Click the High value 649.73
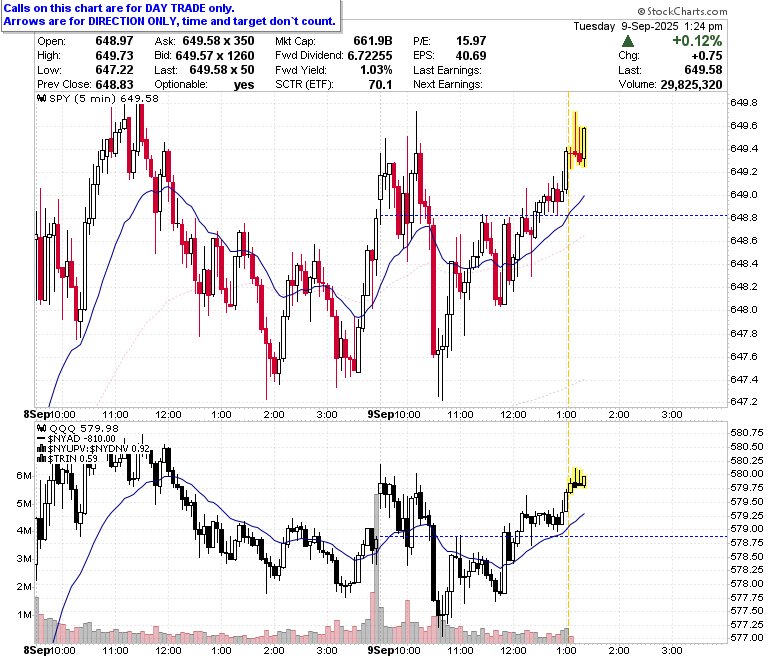Screen dimensions: 780x659 click(x=114, y=55)
